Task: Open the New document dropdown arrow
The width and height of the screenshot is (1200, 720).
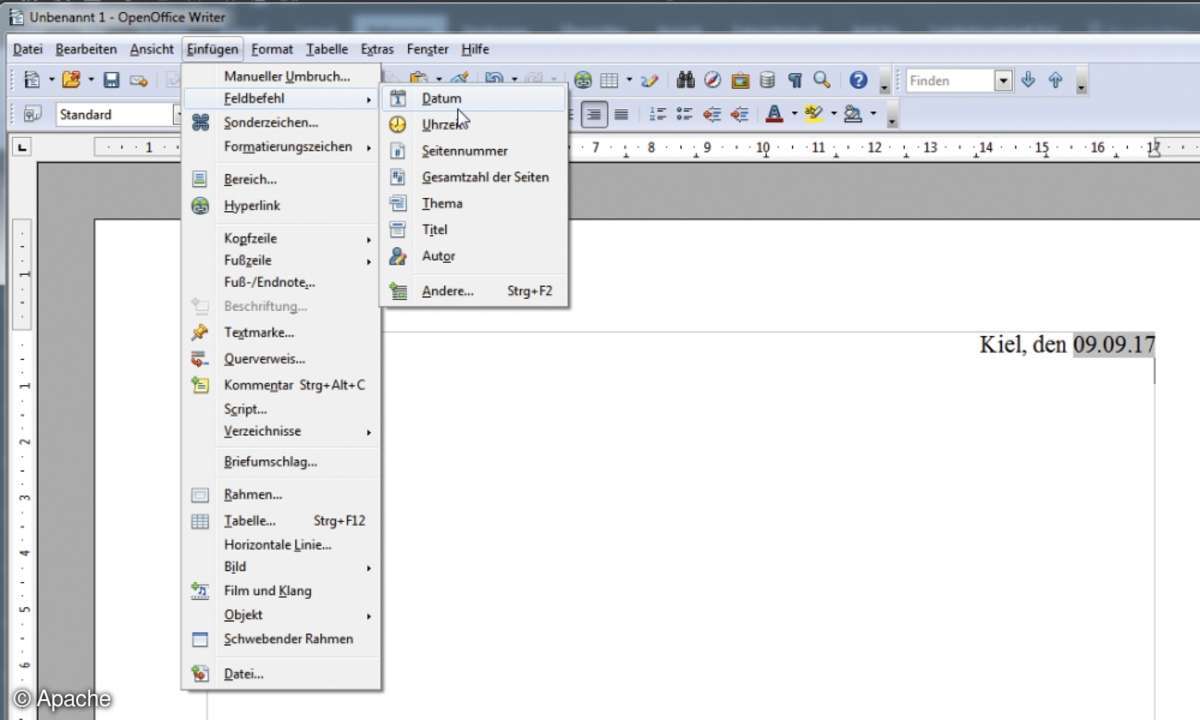Action: click(51, 80)
